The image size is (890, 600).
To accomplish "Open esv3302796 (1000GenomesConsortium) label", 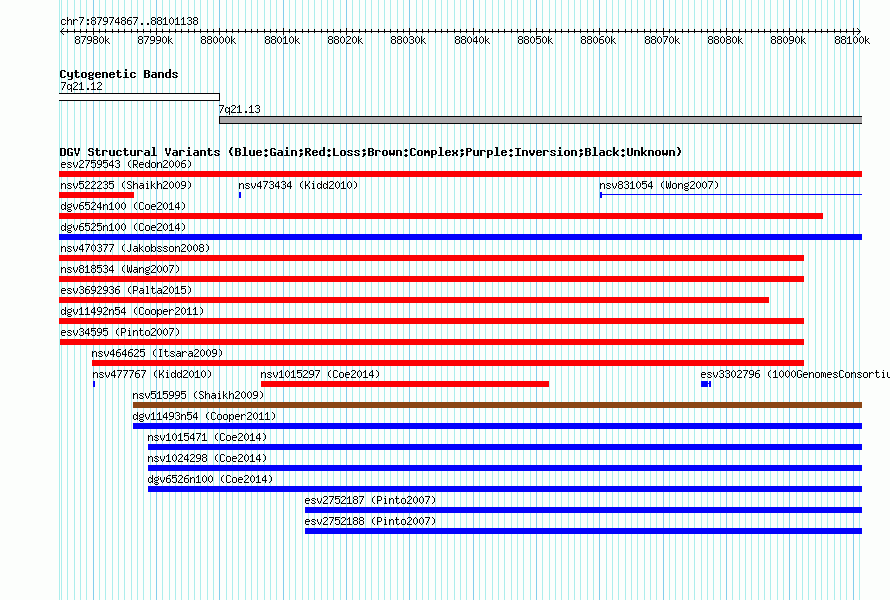I will coord(795,374).
